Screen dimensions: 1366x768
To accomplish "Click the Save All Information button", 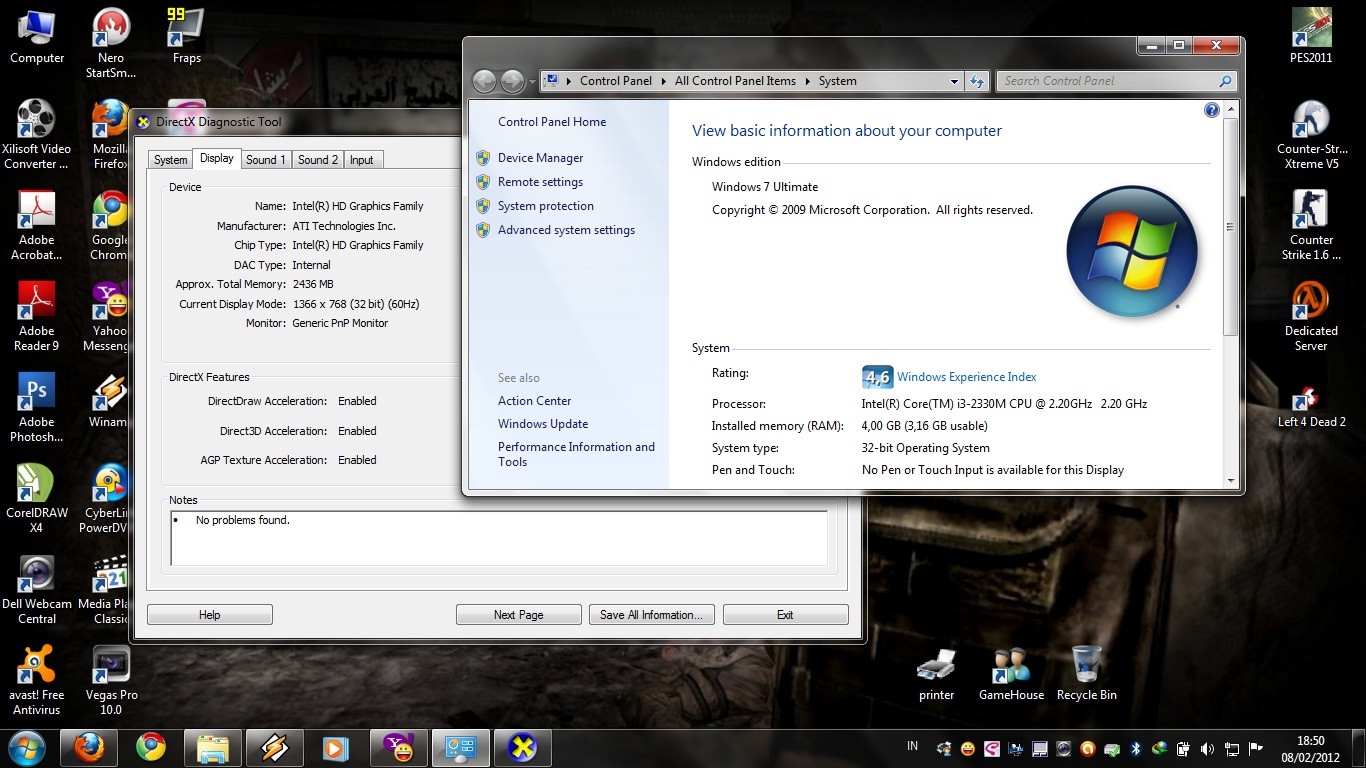I will pos(652,615).
